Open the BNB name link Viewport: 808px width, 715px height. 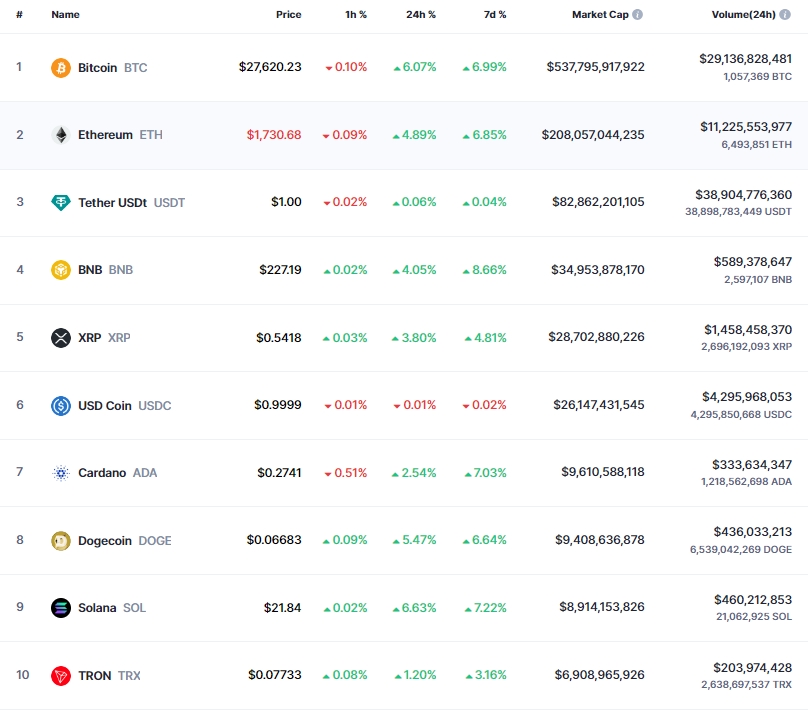coord(90,270)
